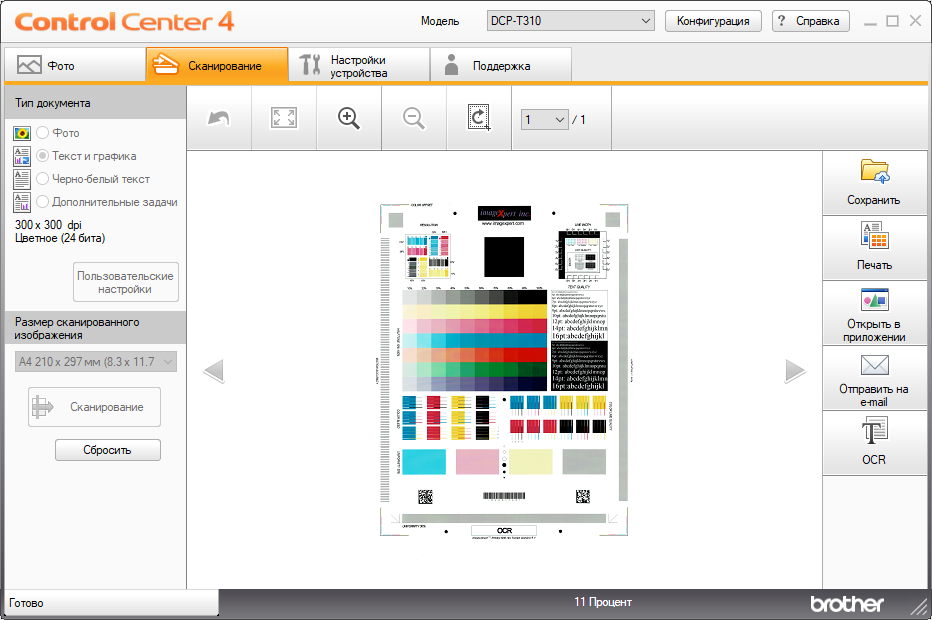Viewport: 932px width, 620px height.
Task: Click the 11 Процент zoom status text
Action: click(x=603, y=602)
